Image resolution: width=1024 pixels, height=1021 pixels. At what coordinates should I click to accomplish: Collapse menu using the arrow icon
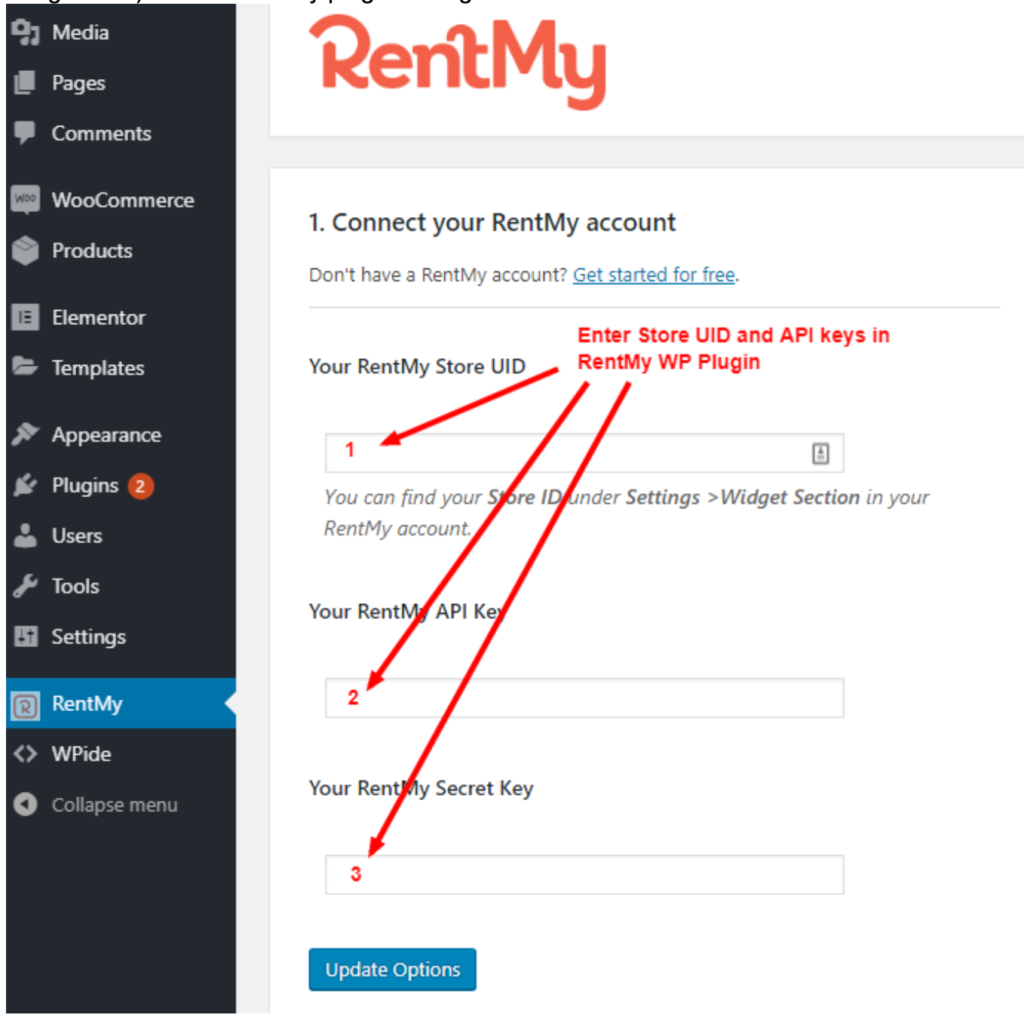(25, 804)
